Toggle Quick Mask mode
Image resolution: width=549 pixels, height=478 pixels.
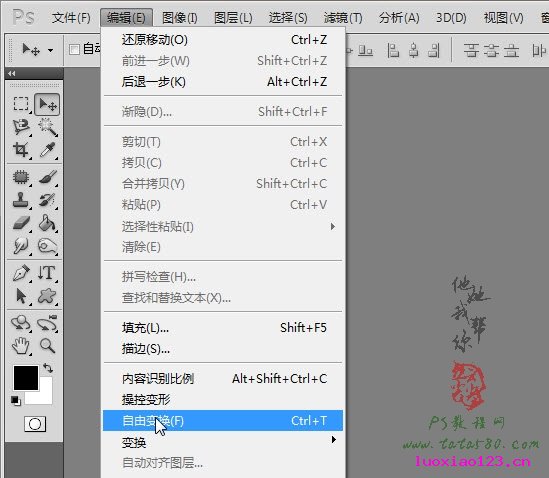(35, 424)
